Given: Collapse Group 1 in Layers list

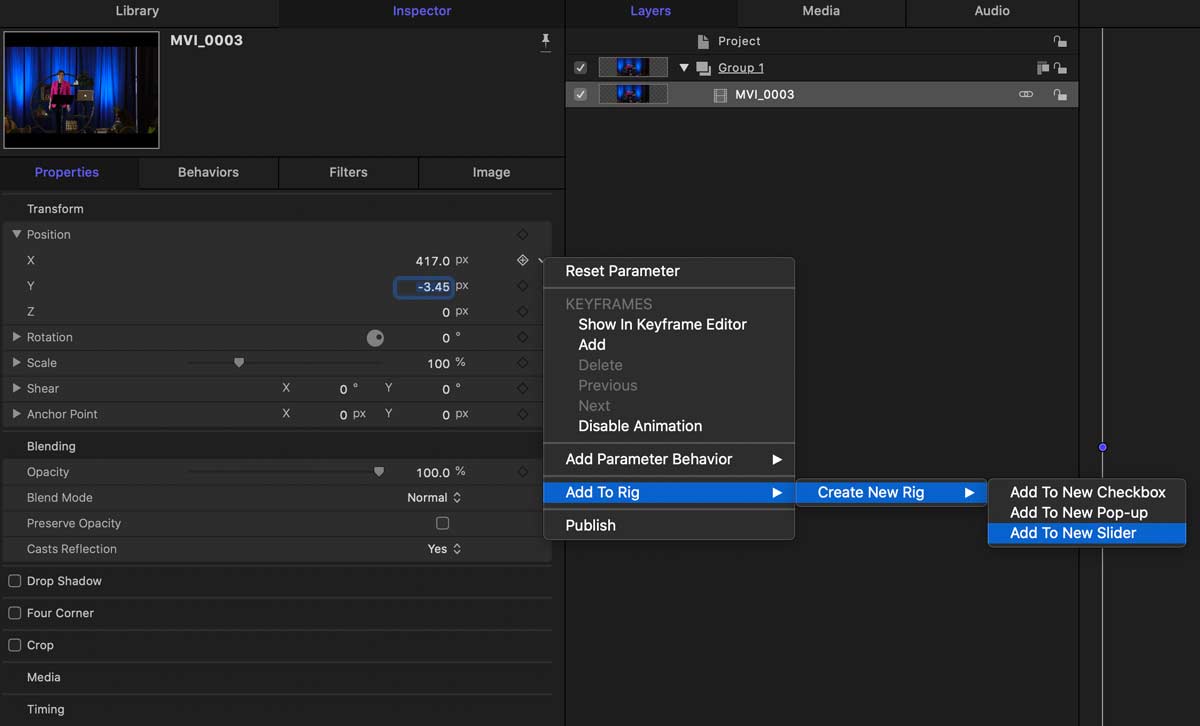Looking at the screenshot, I should pos(685,68).
